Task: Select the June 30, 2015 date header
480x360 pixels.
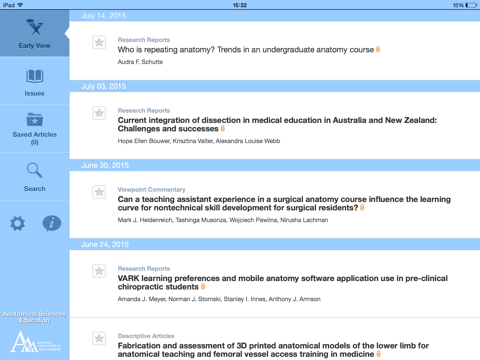Action: pyautogui.click(x=105, y=165)
